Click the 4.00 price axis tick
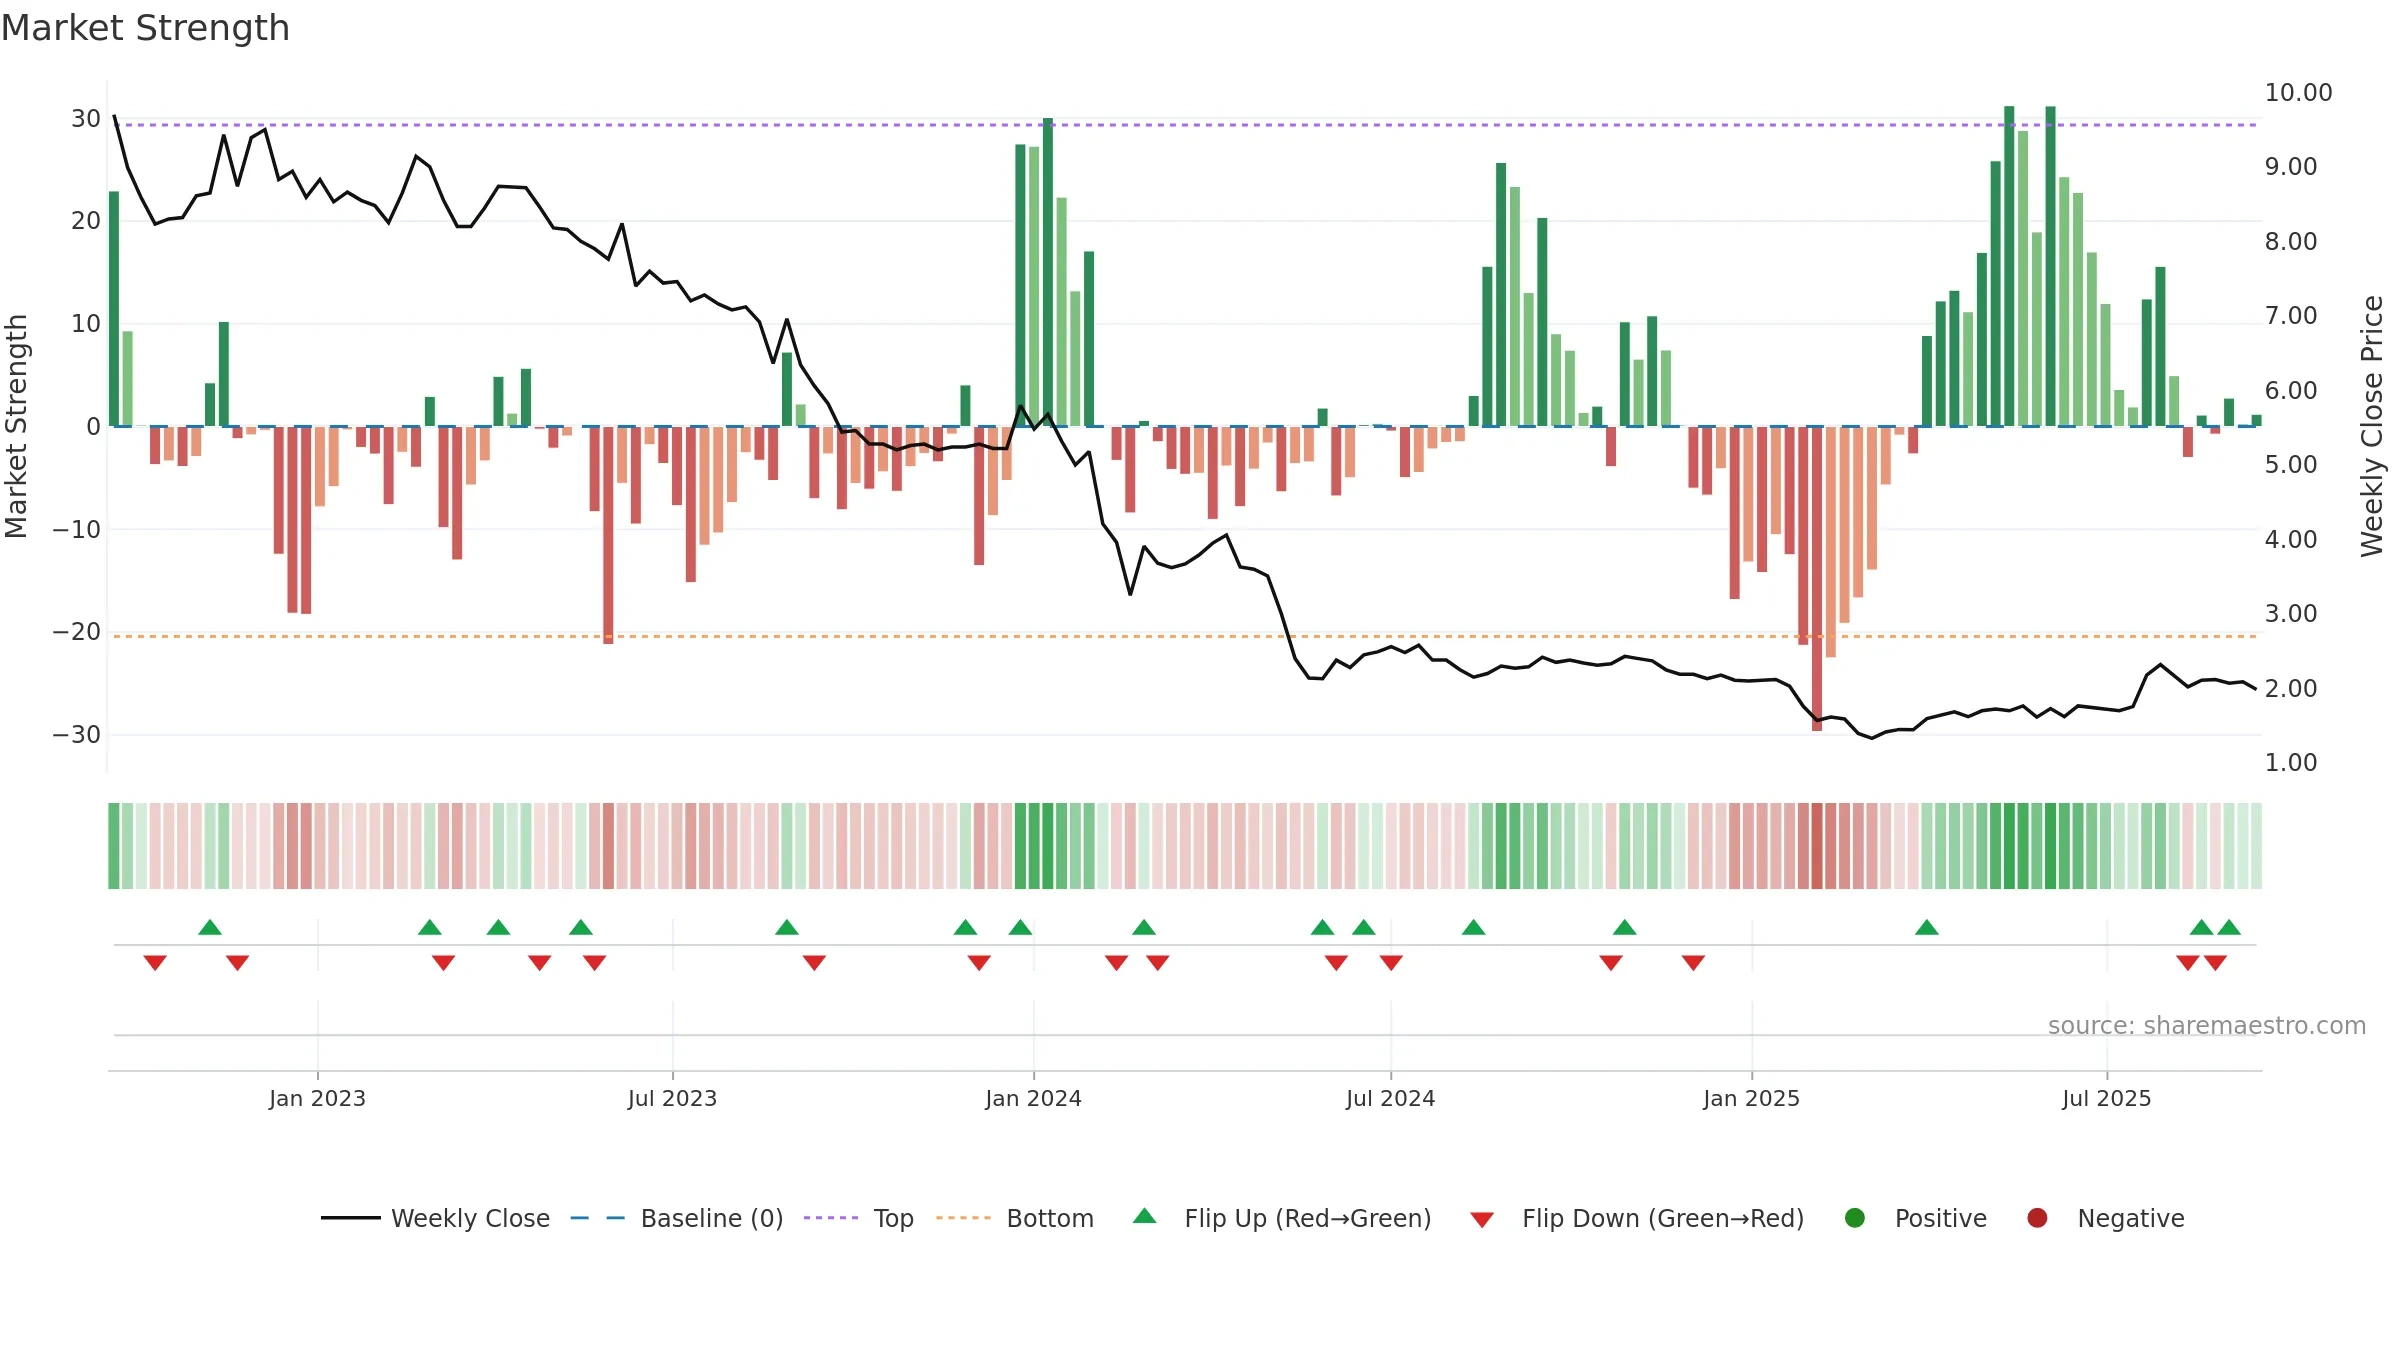 click(x=2291, y=539)
